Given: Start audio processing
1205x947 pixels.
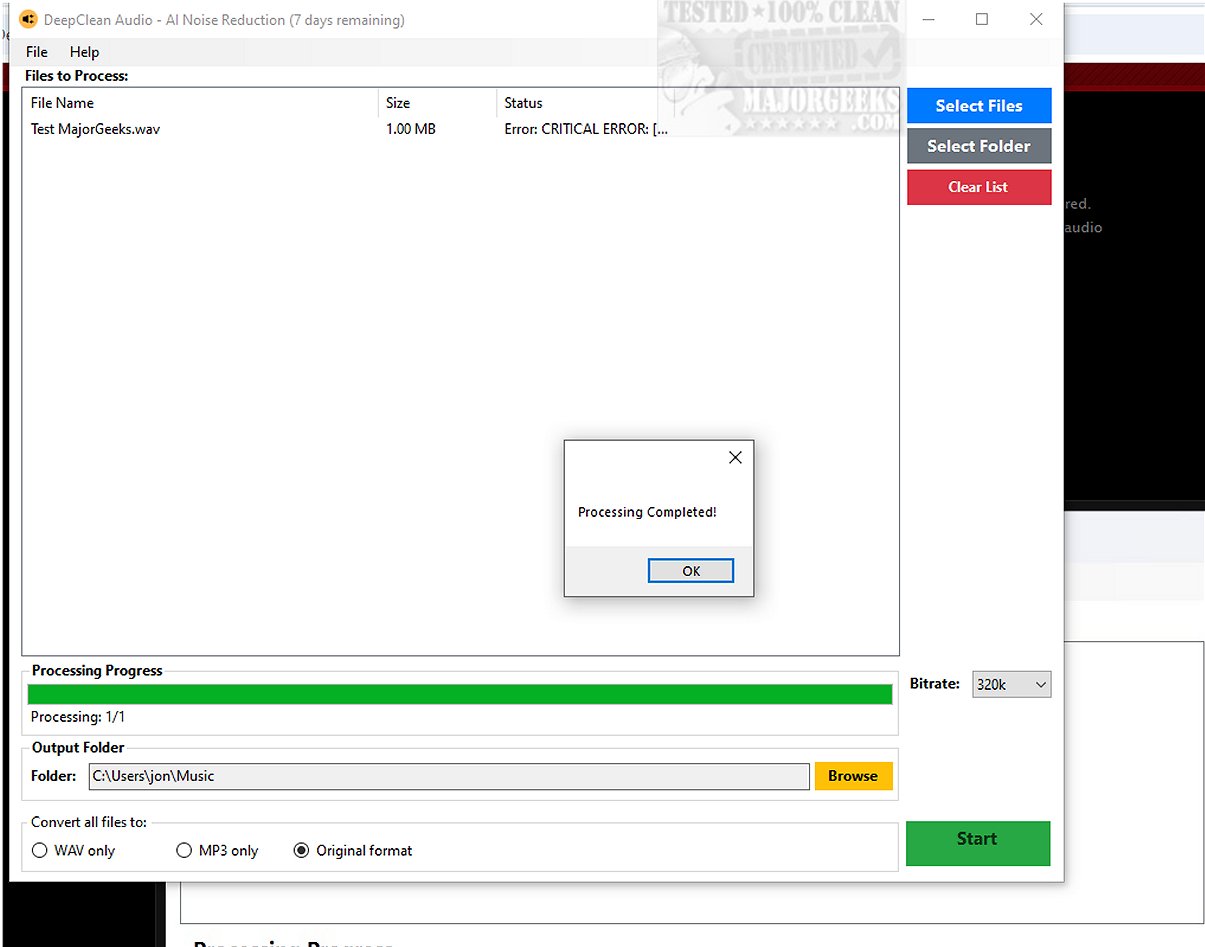Looking at the screenshot, I should tap(978, 843).
